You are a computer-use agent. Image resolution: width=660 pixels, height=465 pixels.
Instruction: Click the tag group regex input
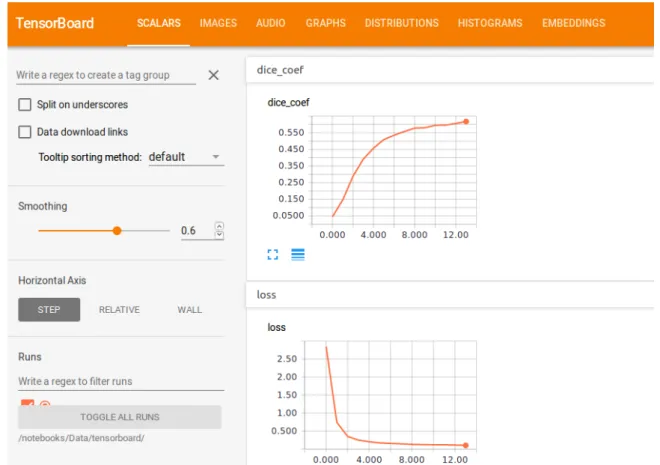coord(106,75)
